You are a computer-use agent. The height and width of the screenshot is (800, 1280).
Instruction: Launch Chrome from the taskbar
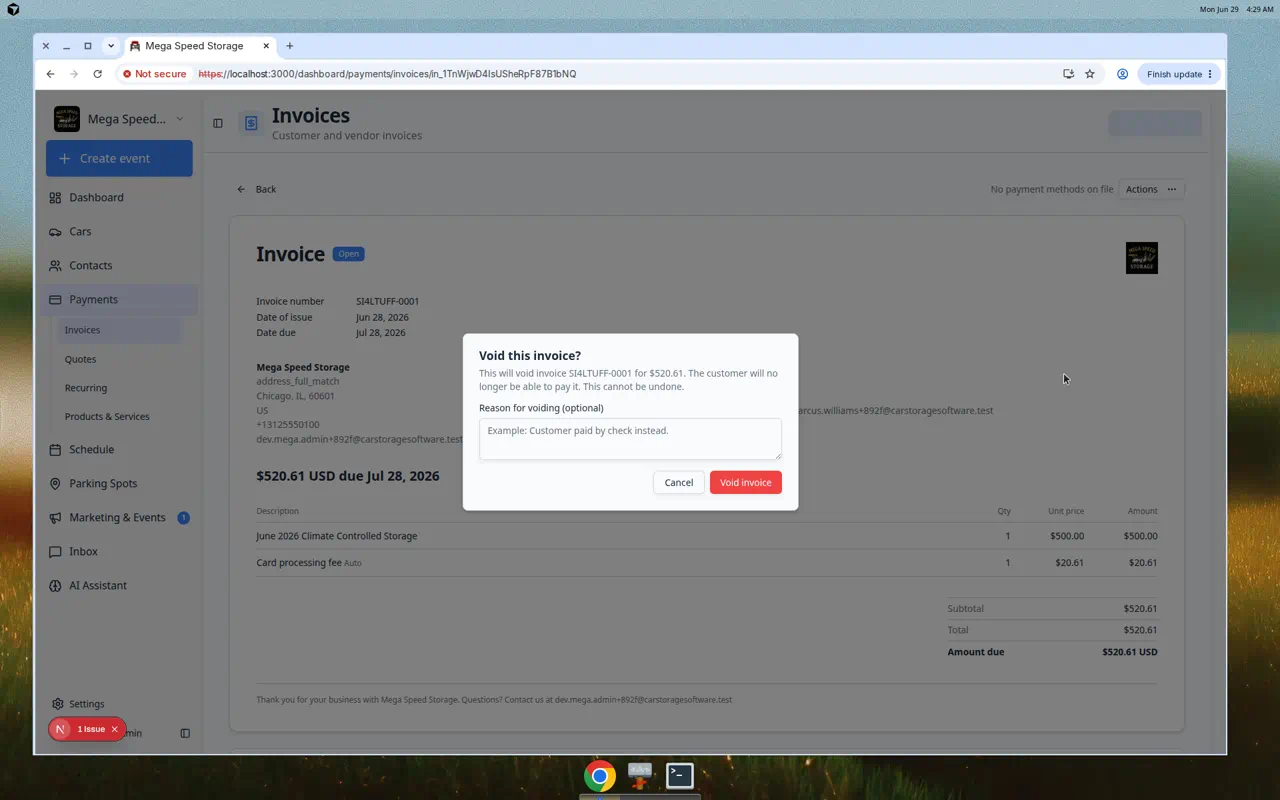pyautogui.click(x=600, y=776)
